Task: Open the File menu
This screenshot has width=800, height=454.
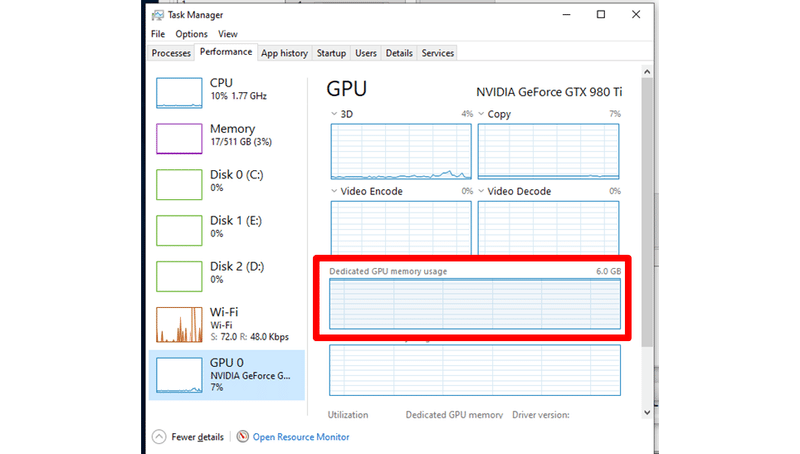Action: [x=158, y=34]
